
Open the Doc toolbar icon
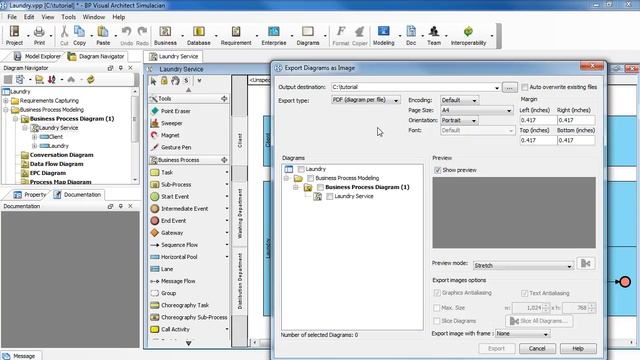tap(411, 35)
